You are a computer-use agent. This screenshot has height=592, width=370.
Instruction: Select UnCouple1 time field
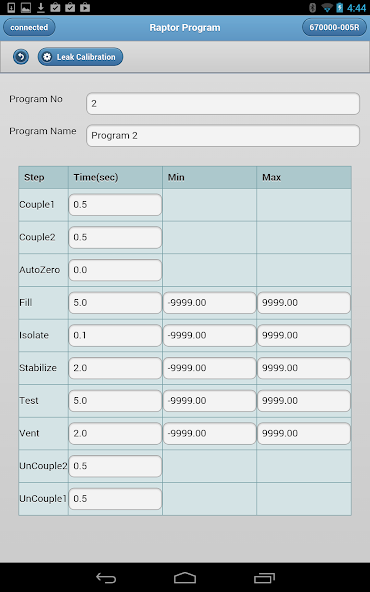point(115,499)
